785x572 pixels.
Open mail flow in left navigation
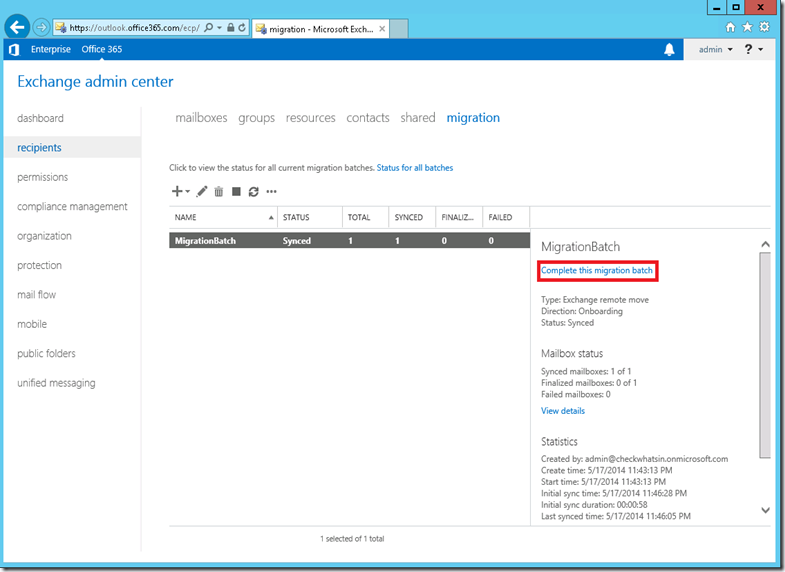[37, 295]
